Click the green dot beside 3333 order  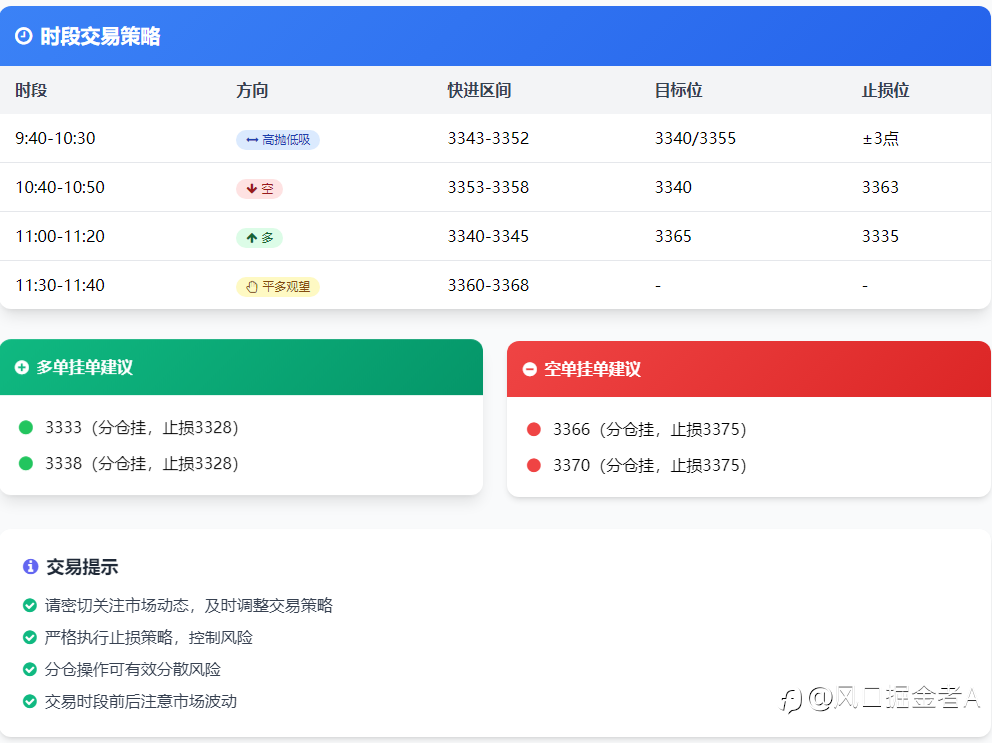(26, 428)
